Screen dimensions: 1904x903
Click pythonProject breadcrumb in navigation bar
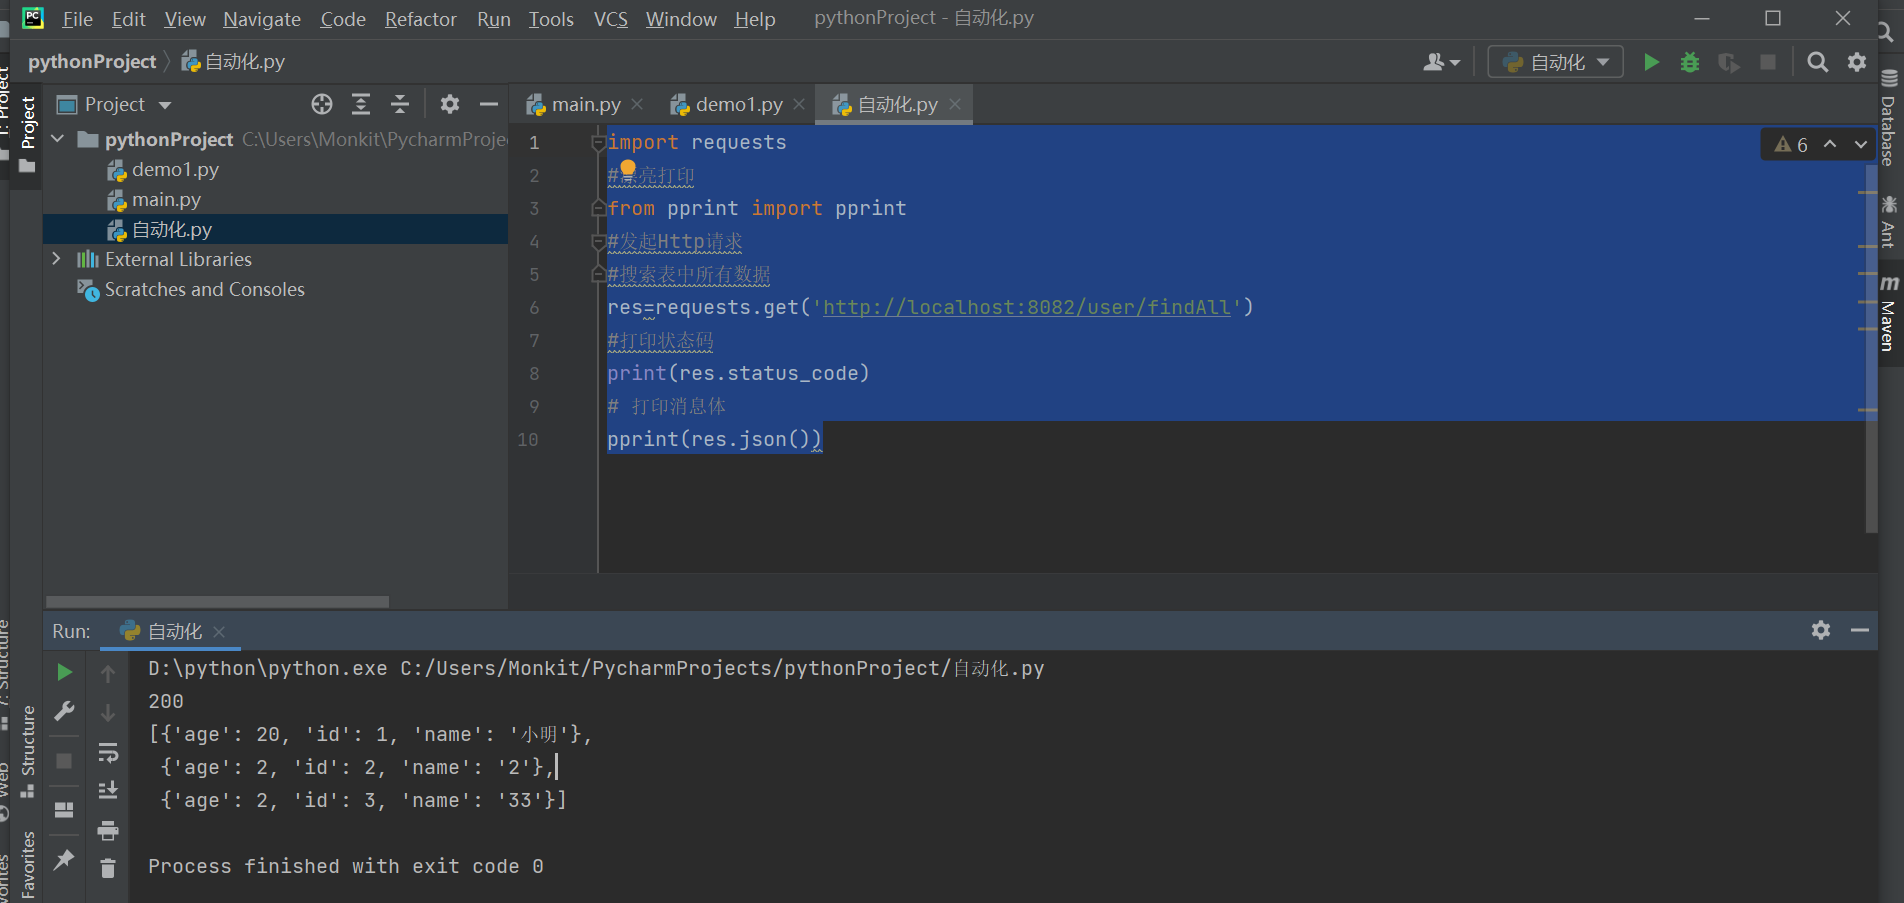point(92,62)
